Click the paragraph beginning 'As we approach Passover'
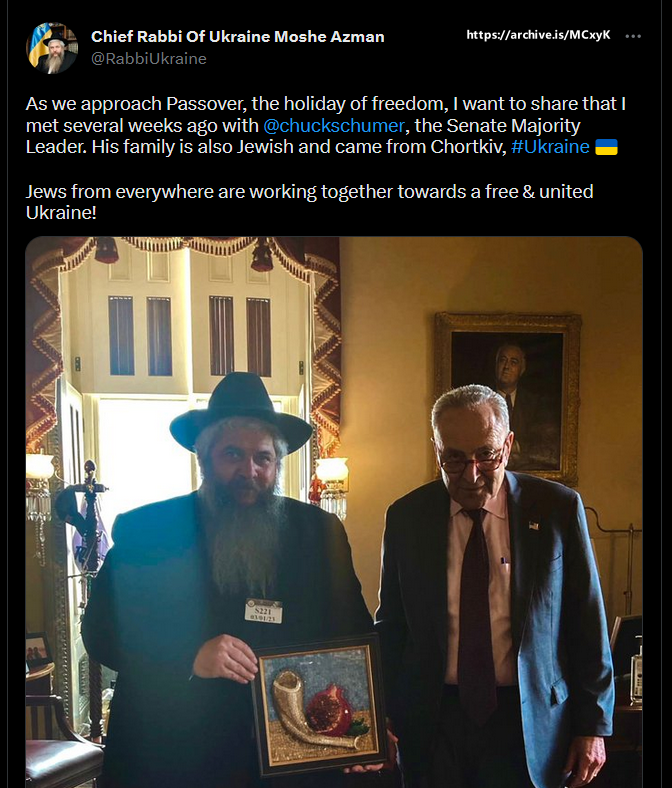 pyautogui.click(x=326, y=125)
